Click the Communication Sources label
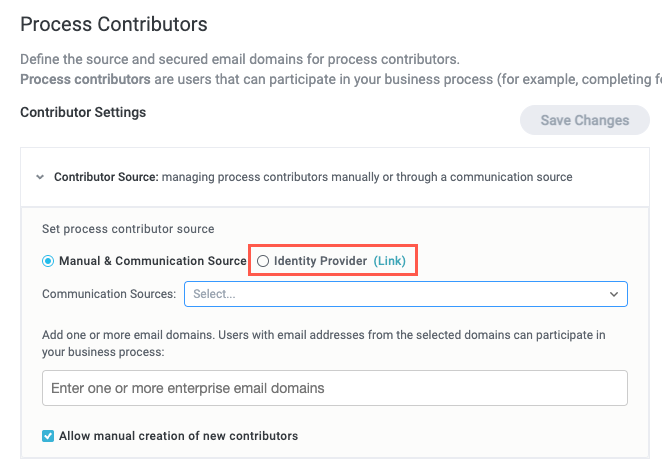The image size is (662, 475). [x=109, y=294]
